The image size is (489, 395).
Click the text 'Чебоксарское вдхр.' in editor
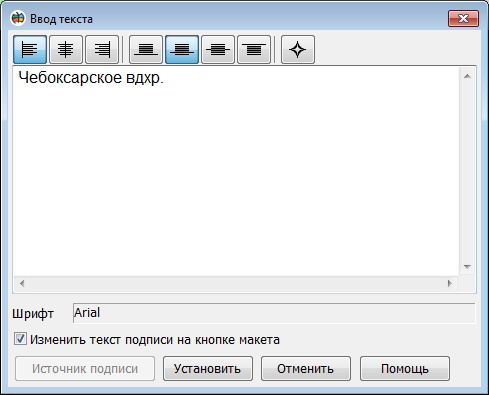(91, 78)
